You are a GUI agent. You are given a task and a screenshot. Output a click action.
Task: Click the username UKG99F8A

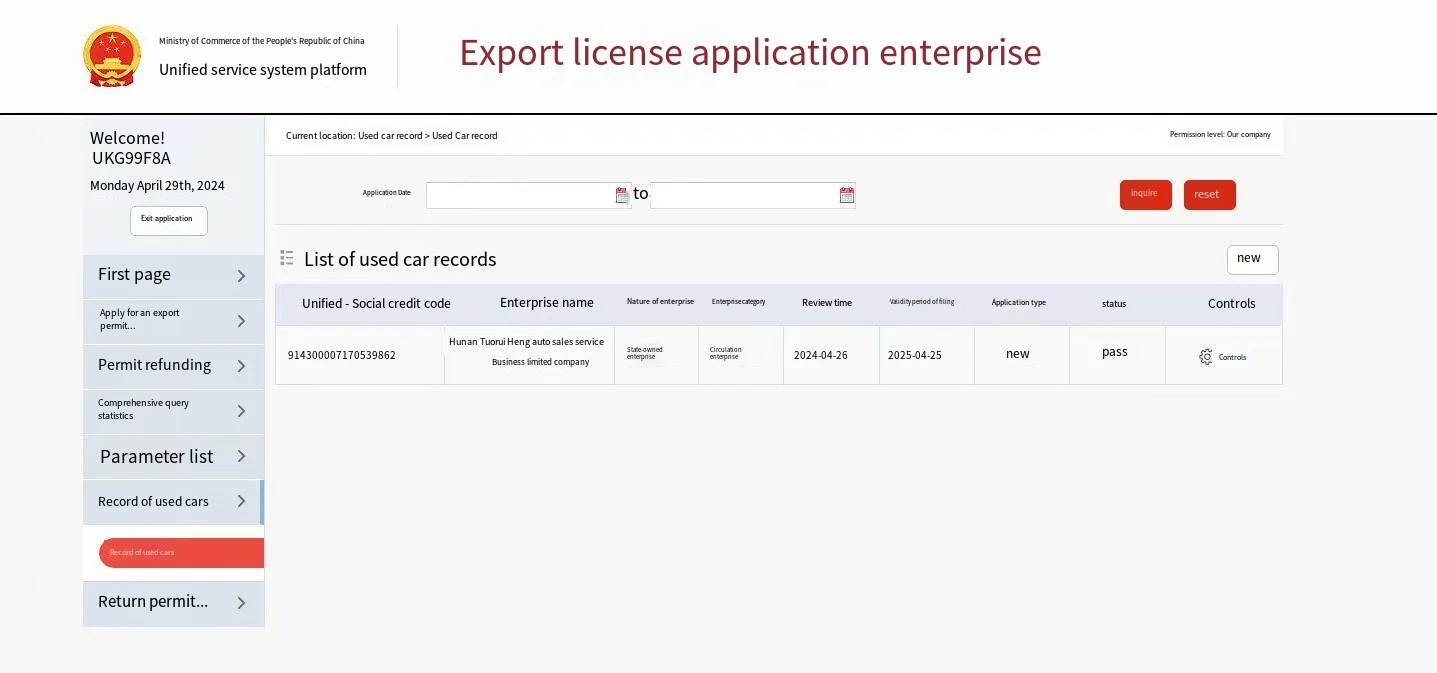pos(131,158)
